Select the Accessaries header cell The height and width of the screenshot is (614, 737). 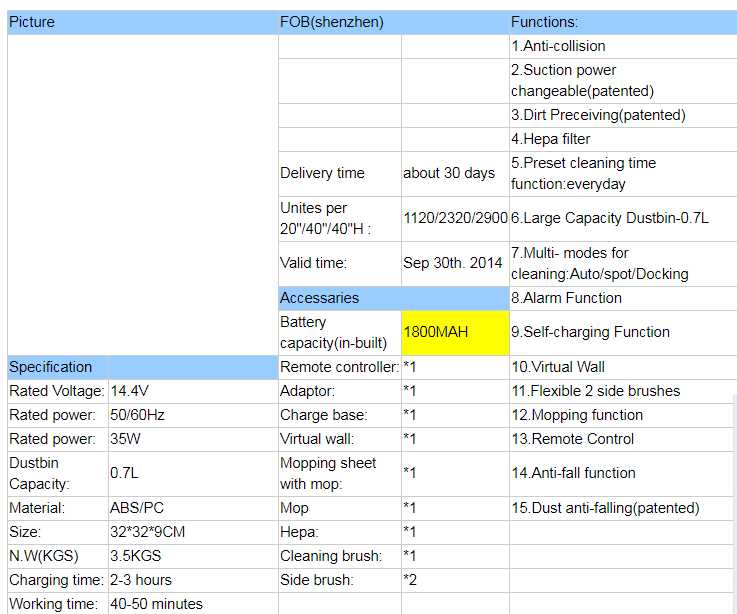point(393,298)
